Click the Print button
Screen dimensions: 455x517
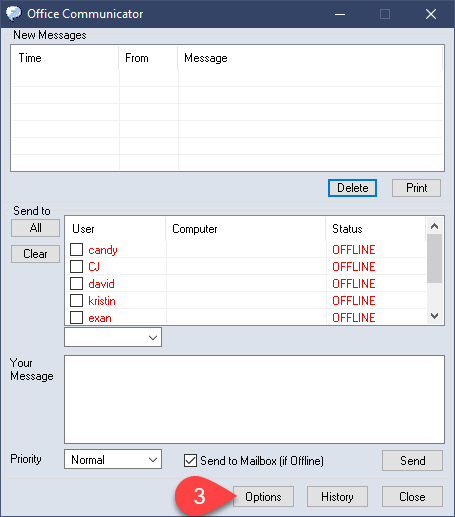click(416, 188)
